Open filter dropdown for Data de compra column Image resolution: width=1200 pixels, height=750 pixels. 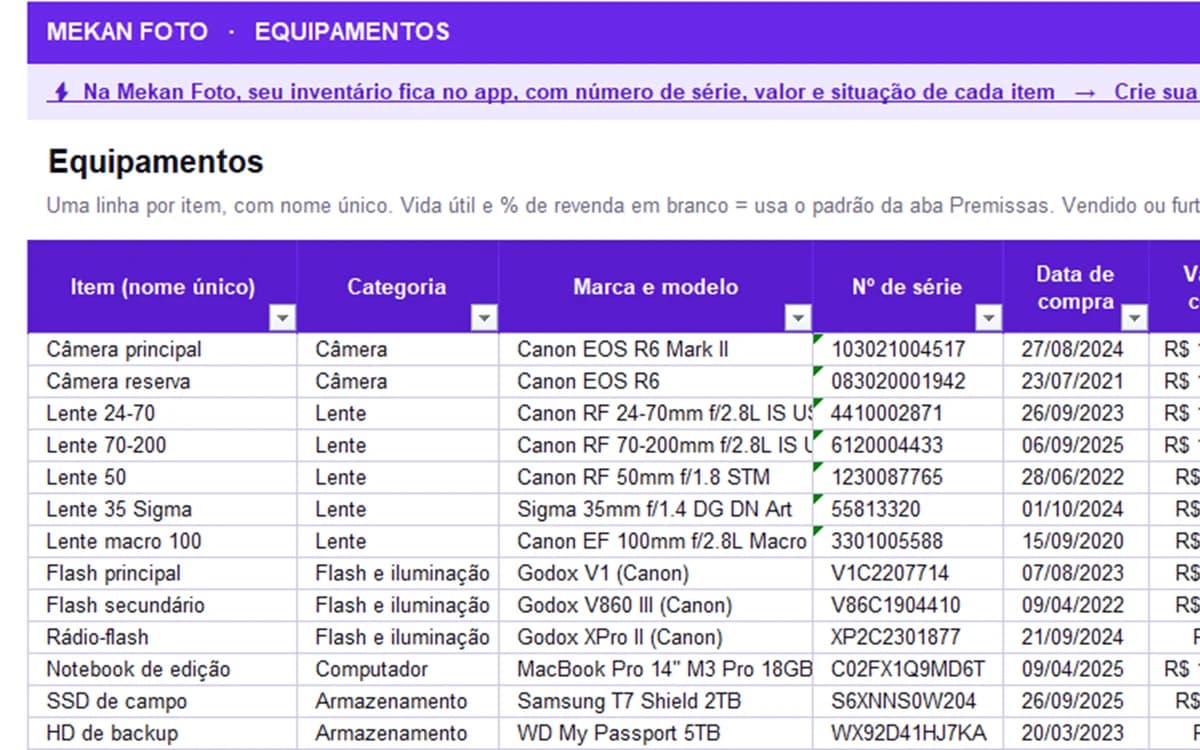1135,318
